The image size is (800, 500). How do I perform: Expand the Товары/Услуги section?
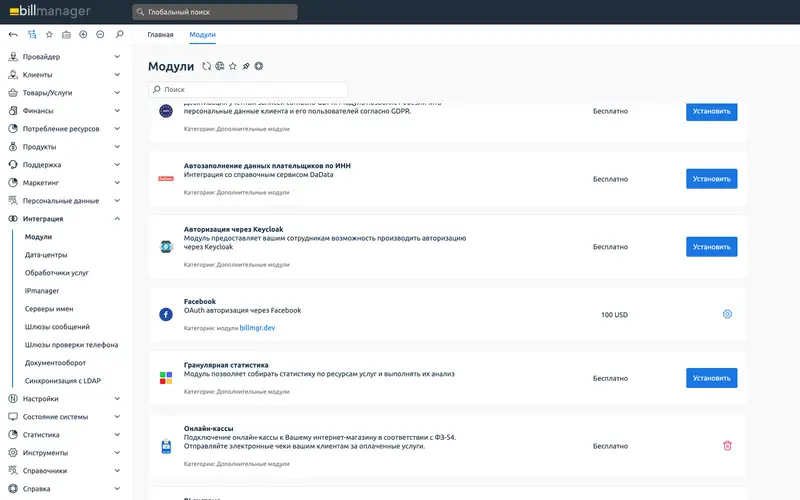click(x=117, y=92)
